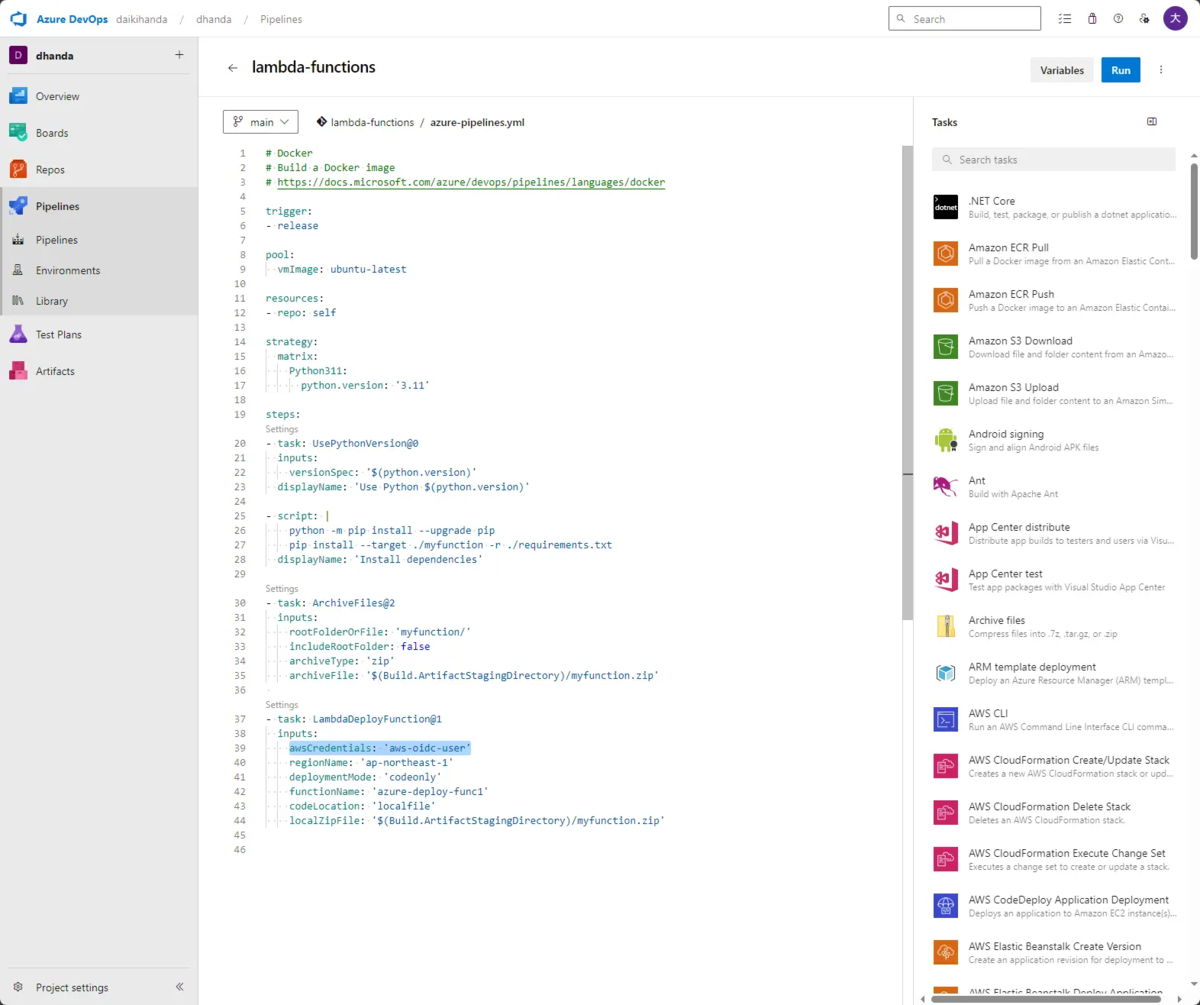The image size is (1200, 1005).
Task: Open Library in the sidebar
Action: pyautogui.click(x=99, y=300)
